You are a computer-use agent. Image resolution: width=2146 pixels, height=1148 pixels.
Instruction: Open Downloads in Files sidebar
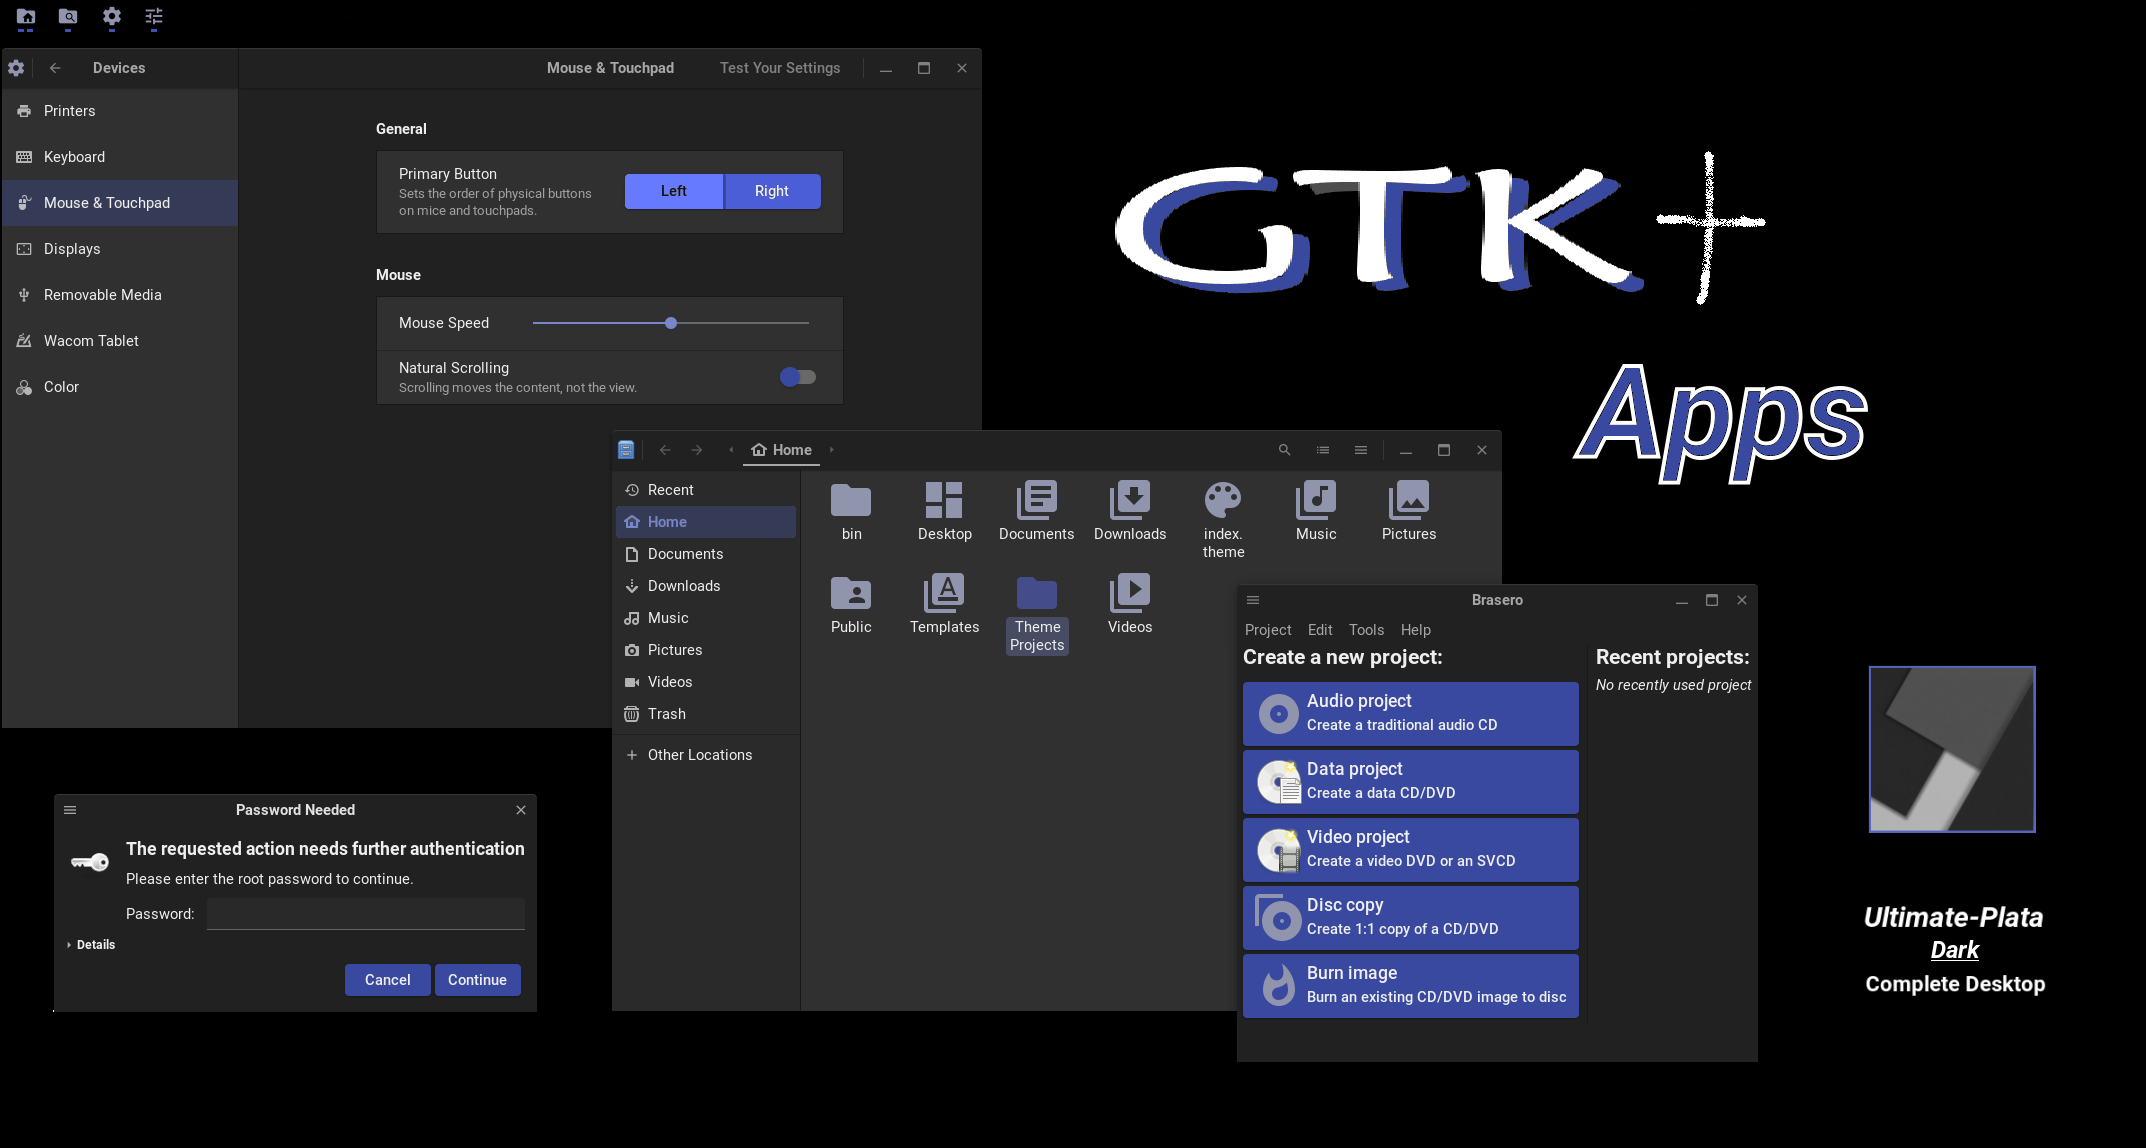click(706, 586)
